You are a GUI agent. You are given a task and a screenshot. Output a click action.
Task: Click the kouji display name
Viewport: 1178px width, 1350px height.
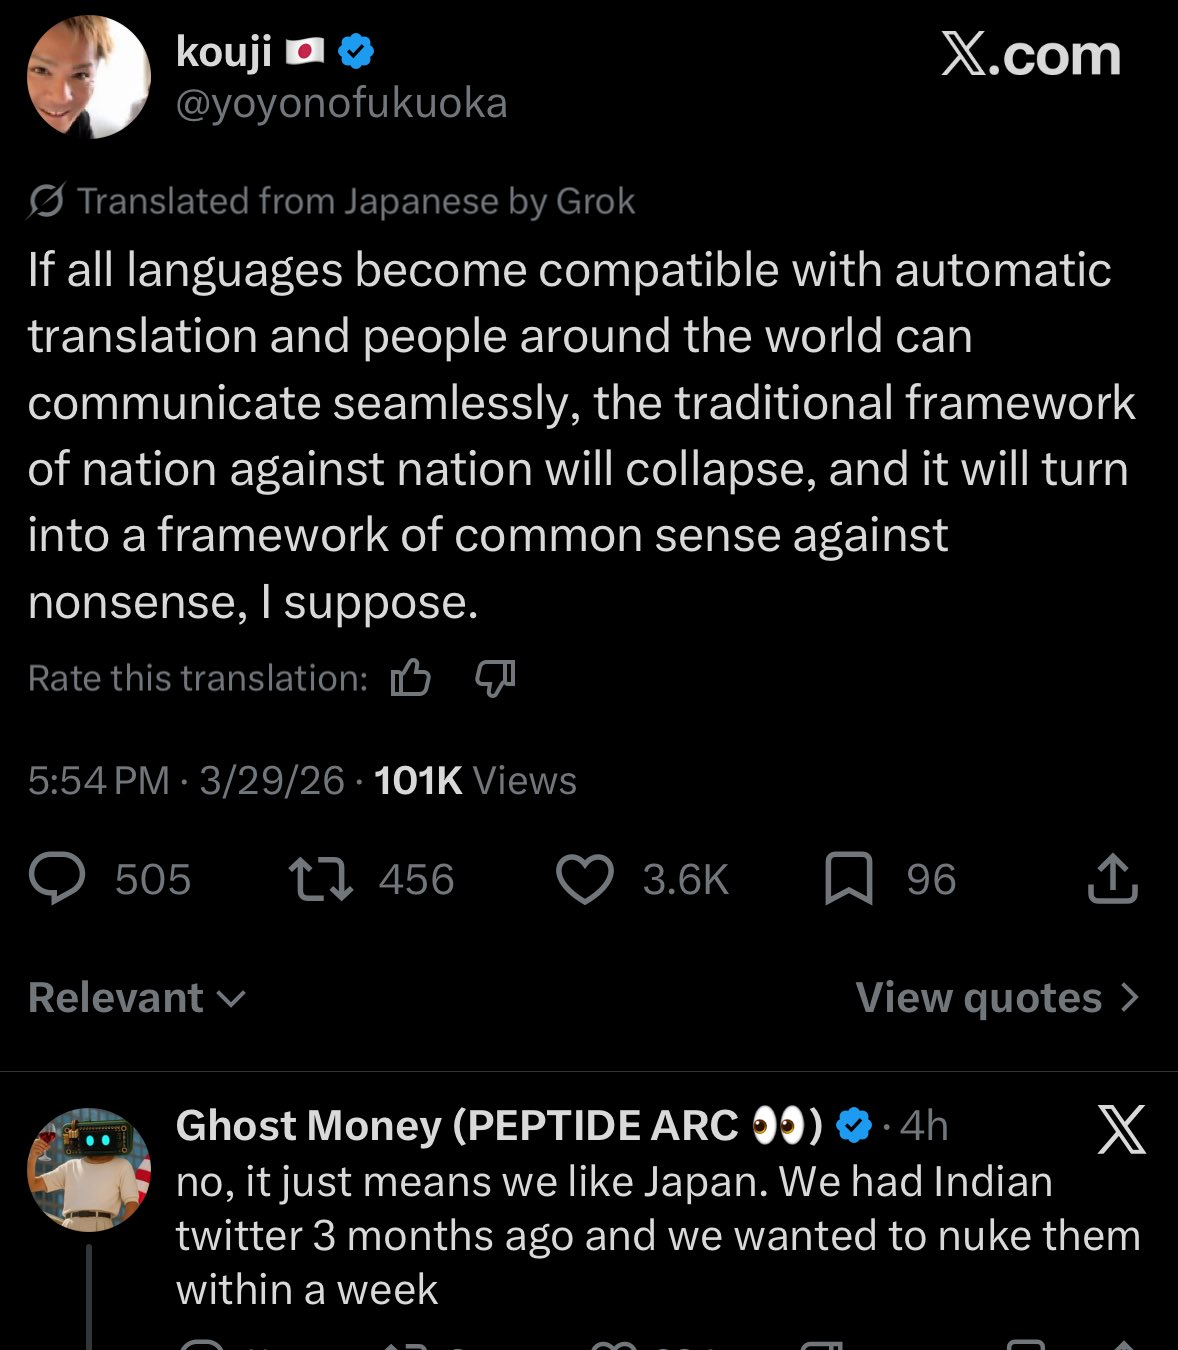223,51
